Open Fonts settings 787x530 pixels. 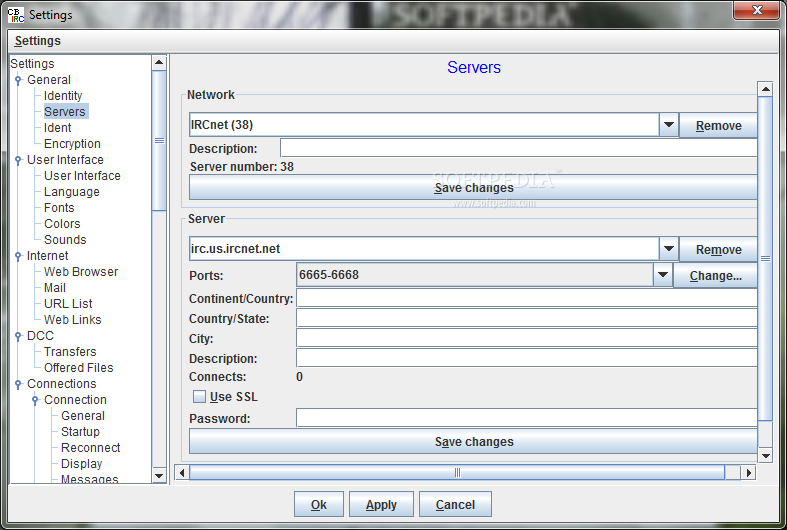[x=59, y=208]
